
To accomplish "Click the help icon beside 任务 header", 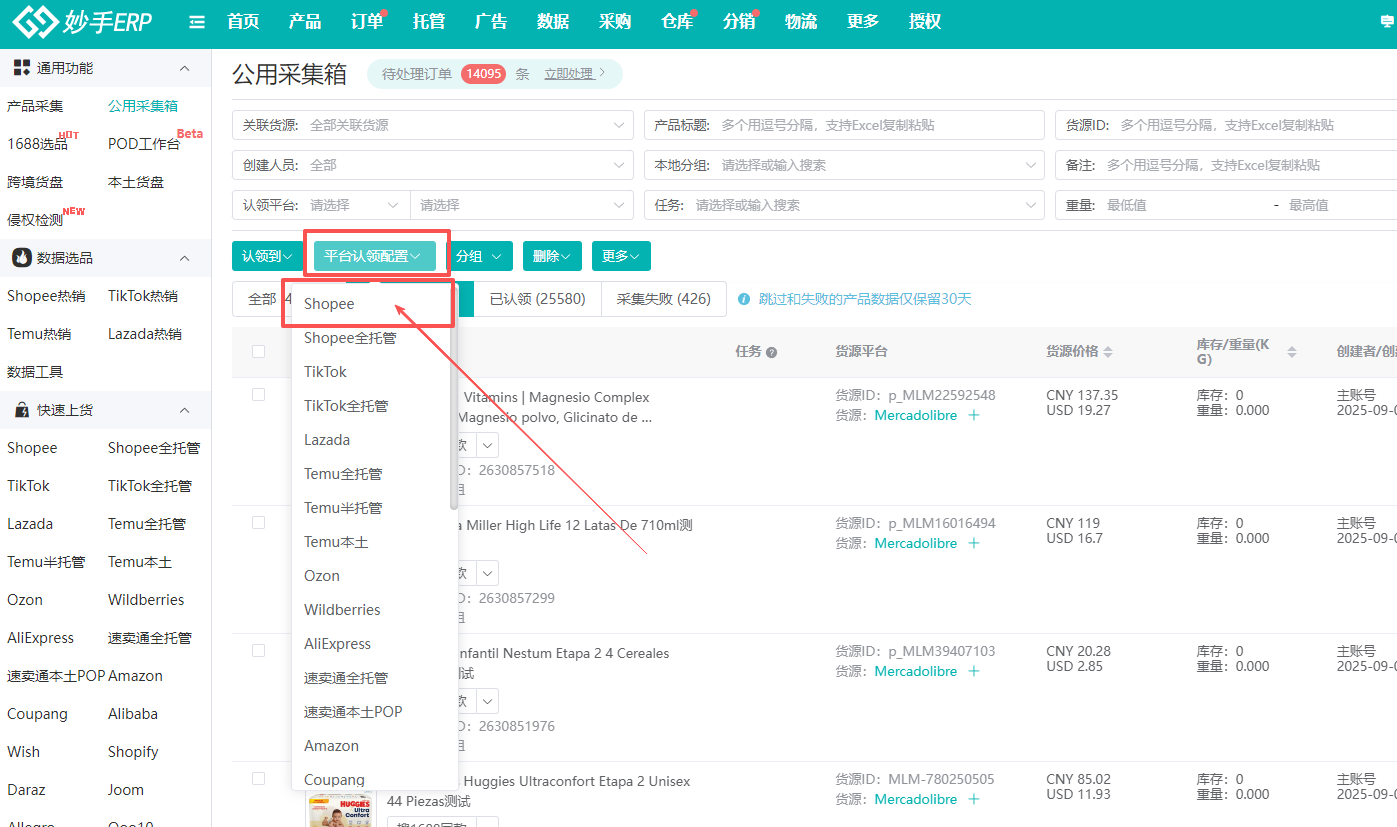I will (x=772, y=352).
